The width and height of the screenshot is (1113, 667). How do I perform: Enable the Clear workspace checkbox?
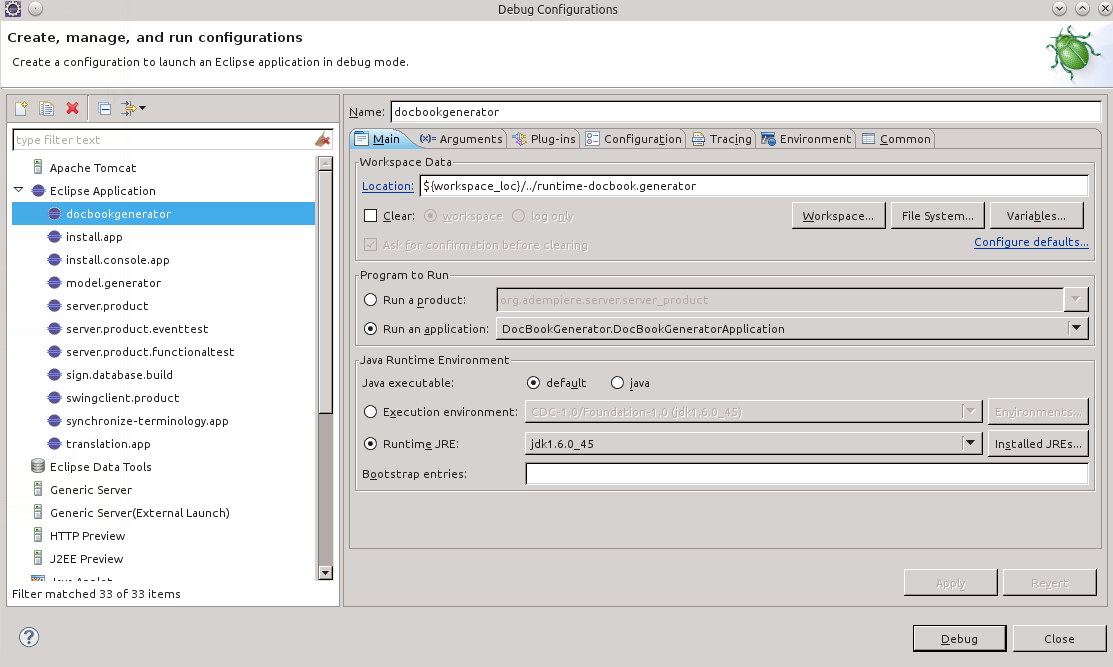tap(371, 216)
